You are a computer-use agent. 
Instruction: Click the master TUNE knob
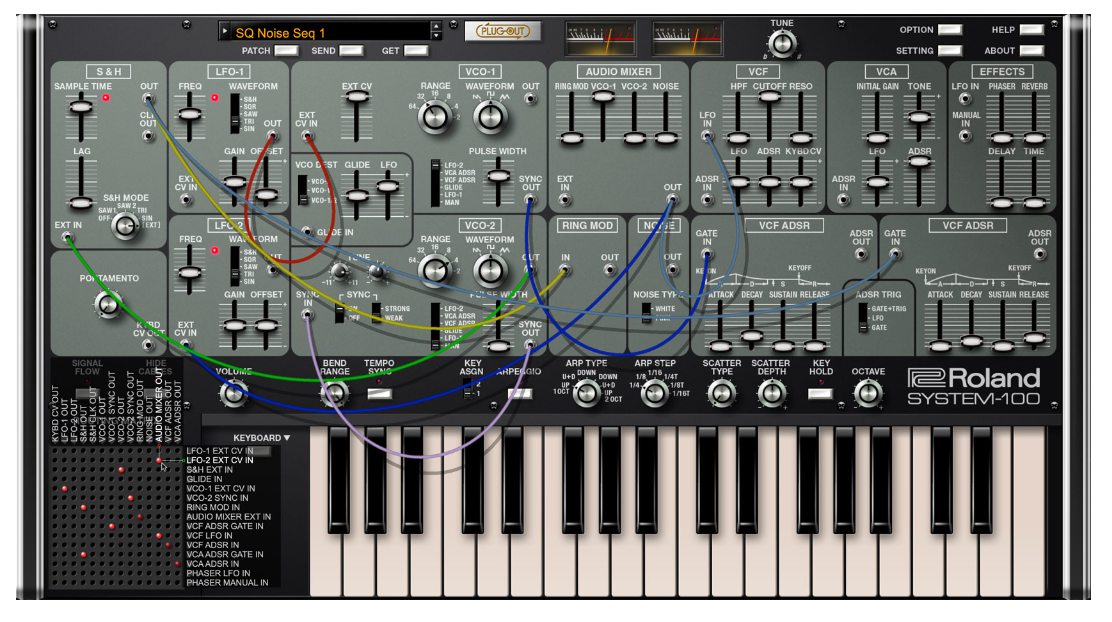(x=782, y=44)
